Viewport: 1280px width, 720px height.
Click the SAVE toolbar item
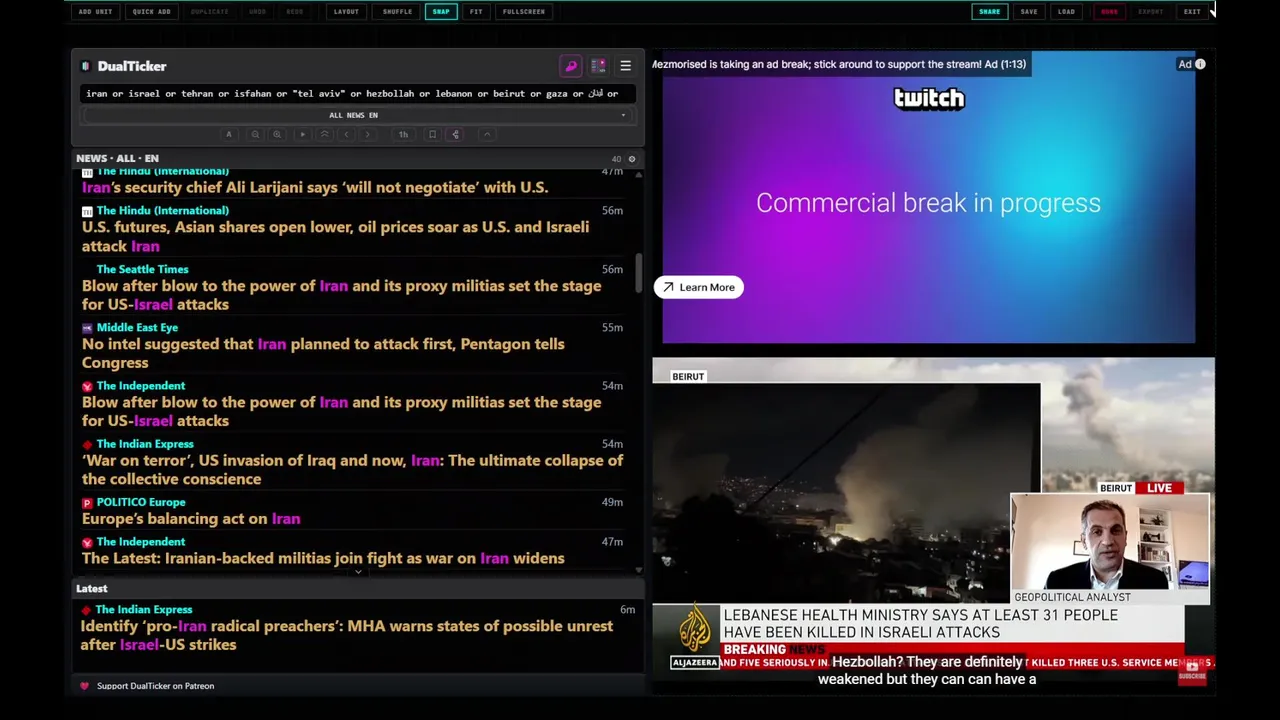click(x=1029, y=12)
